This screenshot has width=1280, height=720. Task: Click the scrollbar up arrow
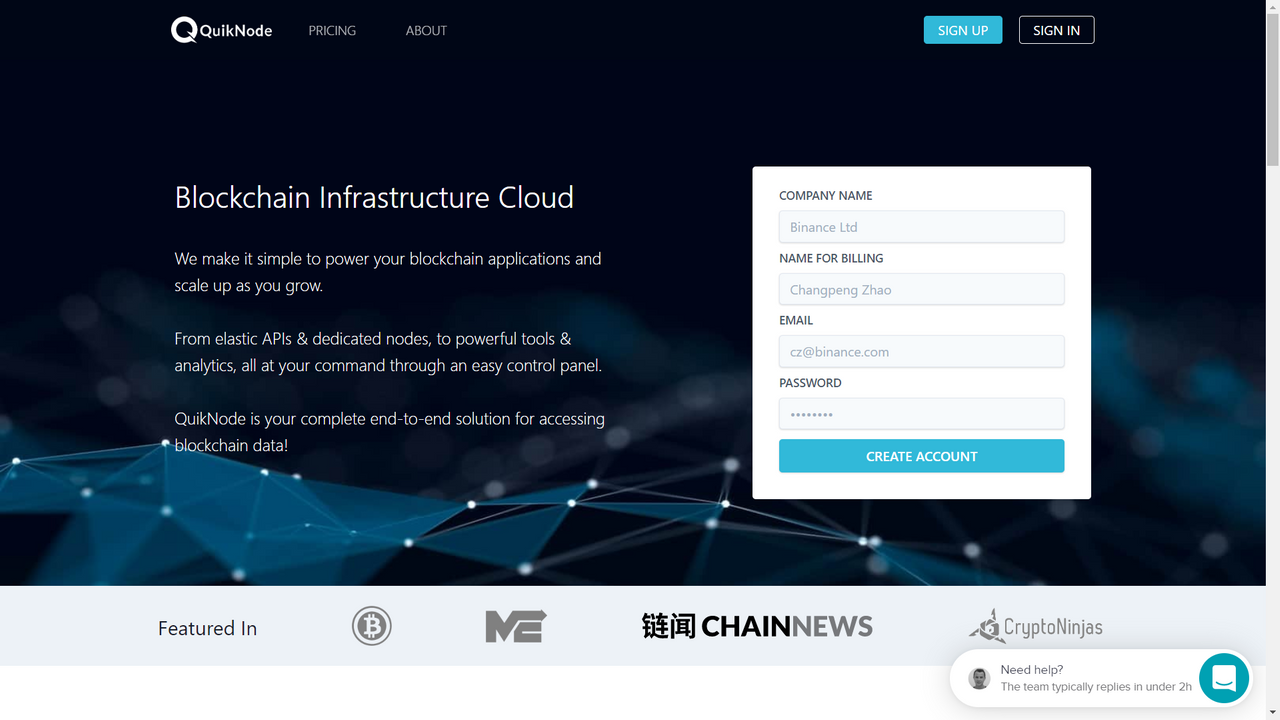click(x=1272, y=7)
